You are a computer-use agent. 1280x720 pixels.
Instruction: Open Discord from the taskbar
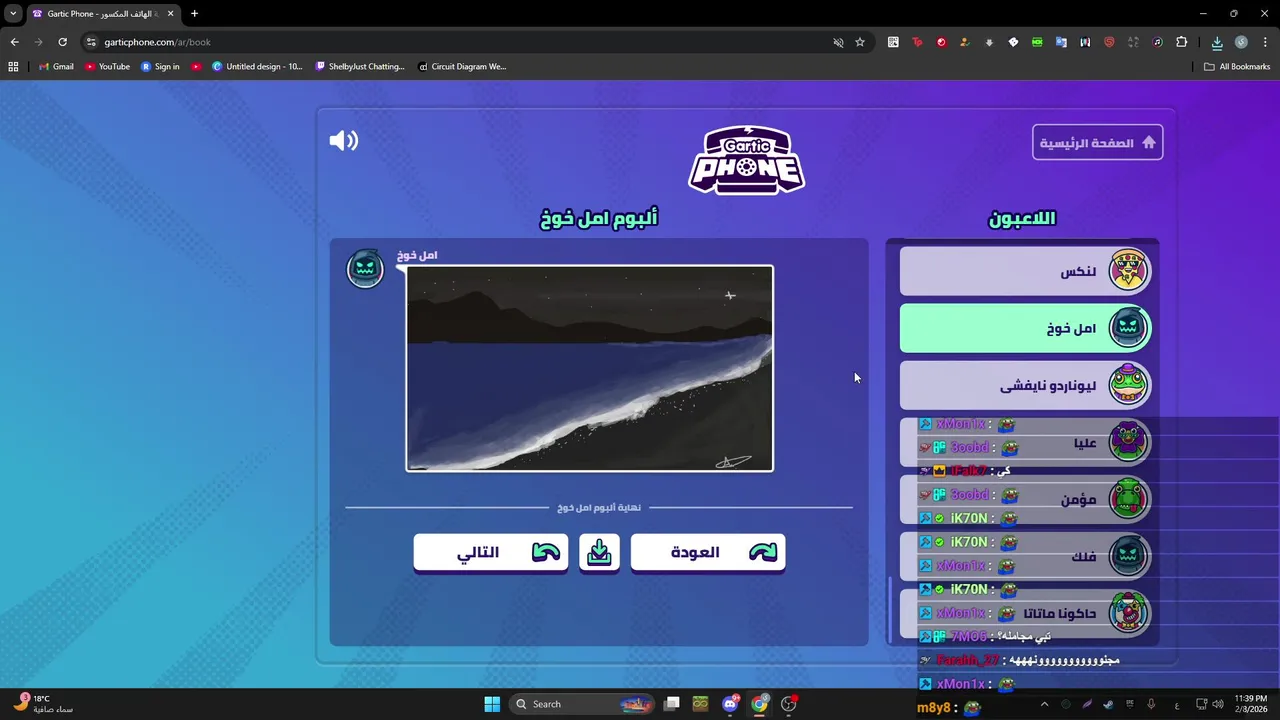(x=731, y=704)
